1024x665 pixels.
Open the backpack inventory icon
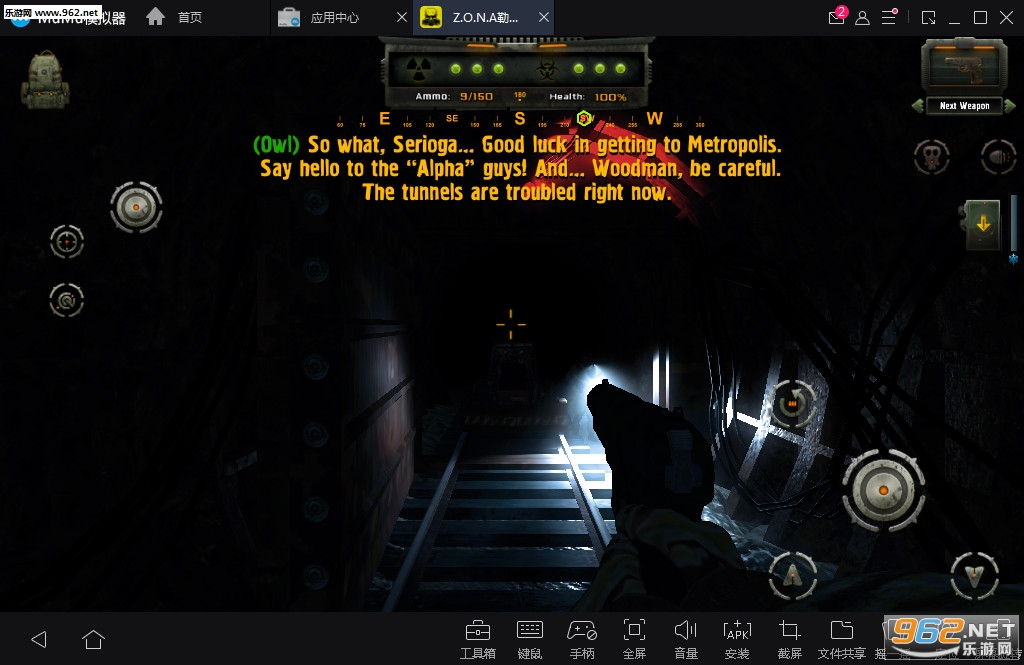(45, 80)
